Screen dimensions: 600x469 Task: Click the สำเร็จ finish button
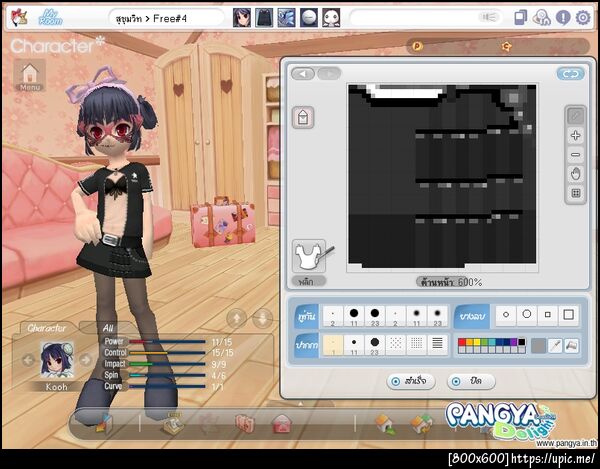(411, 381)
